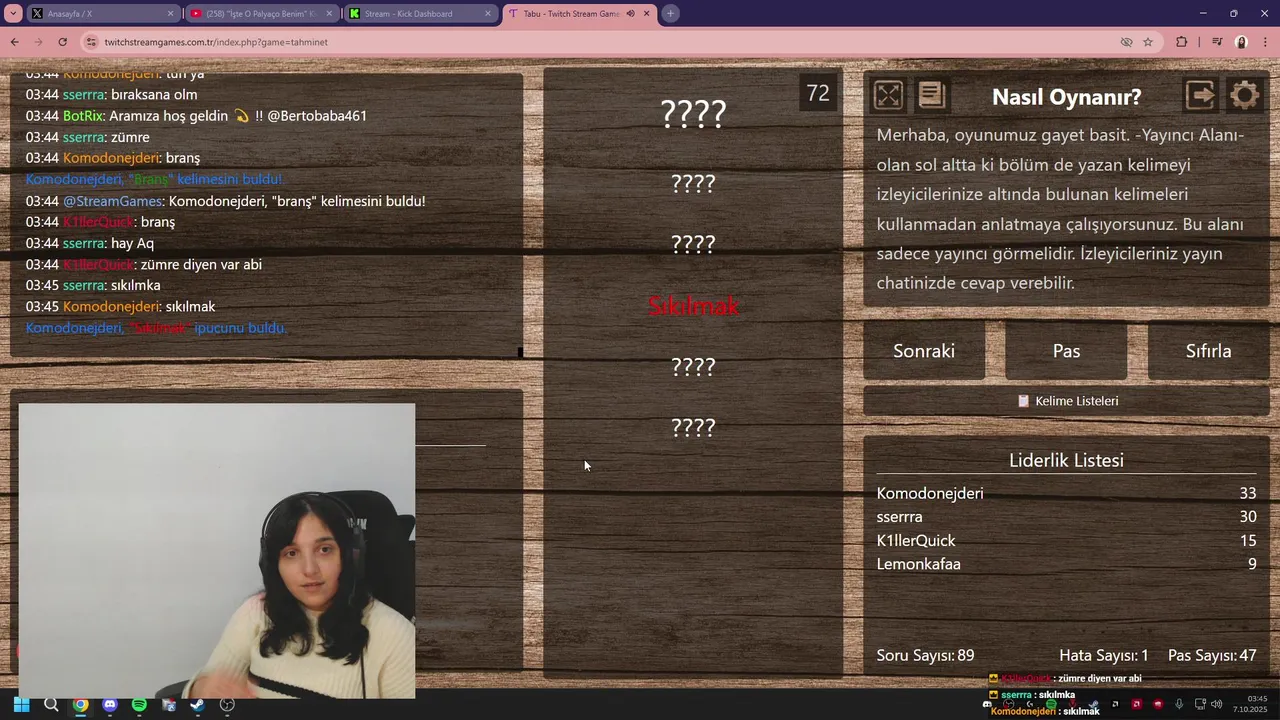Click the Pas Sayısı: 47 counter
Screen dimensions: 1280x720
coord(1212,656)
